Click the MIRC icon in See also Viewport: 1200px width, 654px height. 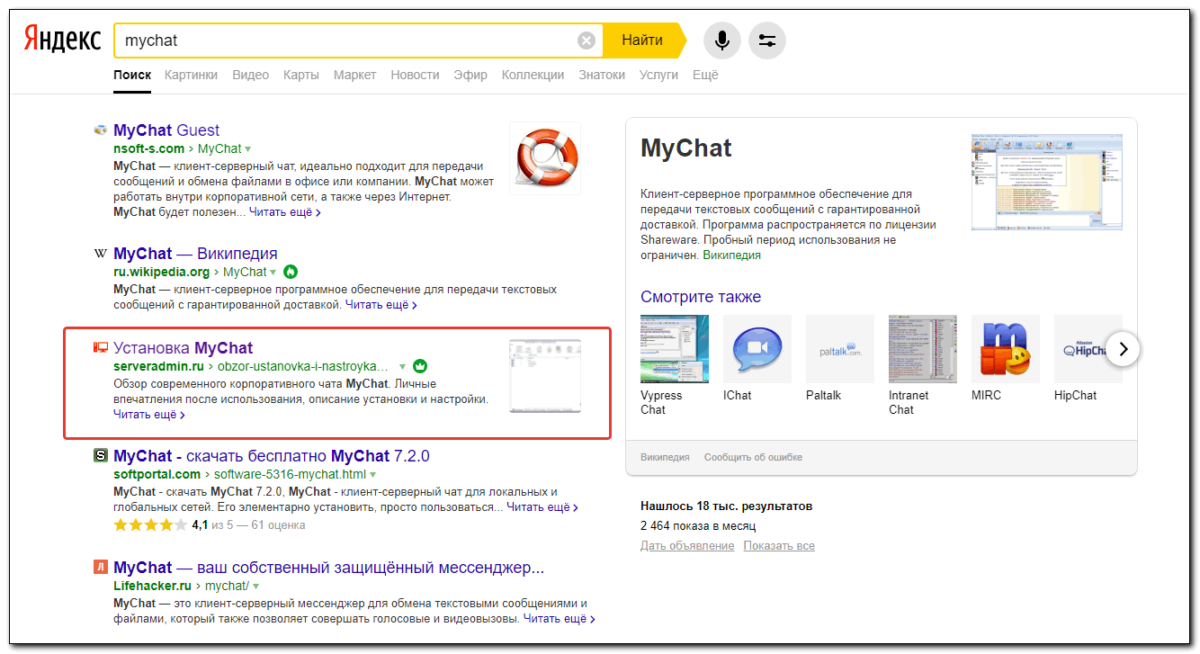tap(1005, 349)
